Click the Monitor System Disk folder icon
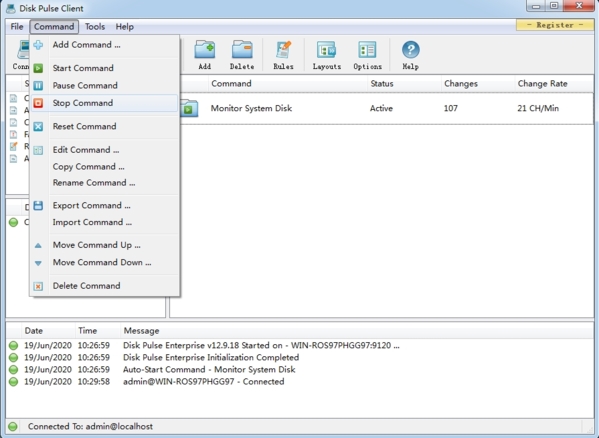The height and width of the screenshot is (438, 599). coord(189,108)
